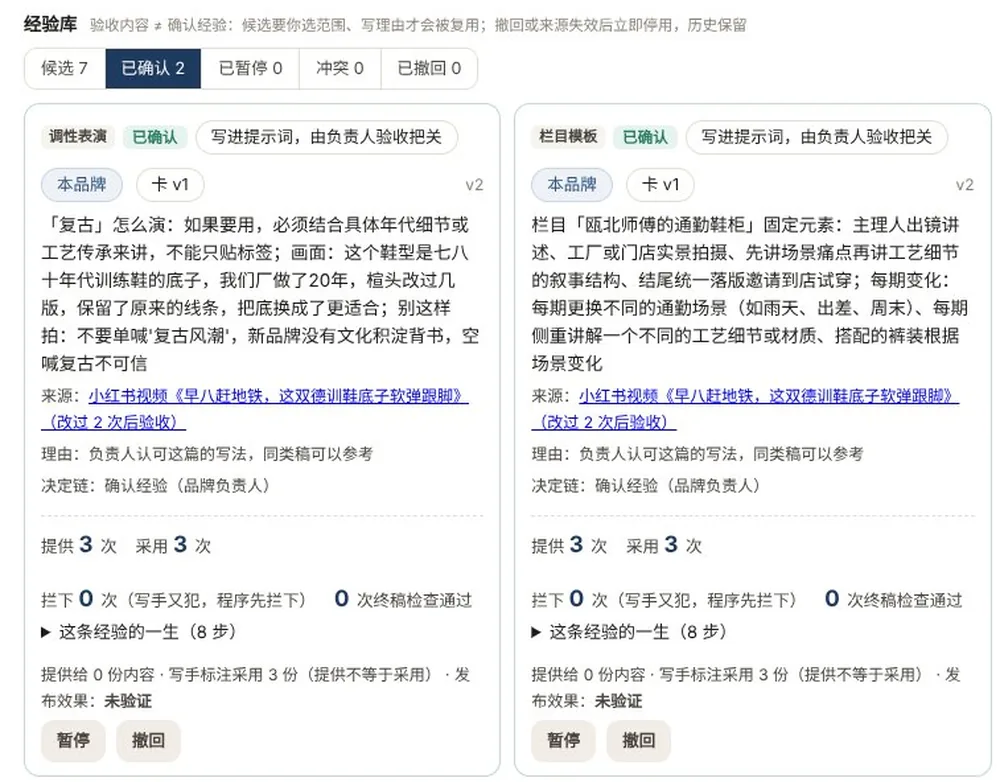This screenshot has height=782, width=1000.
Task: Open the 冲突 0 tab
Action: point(340,68)
